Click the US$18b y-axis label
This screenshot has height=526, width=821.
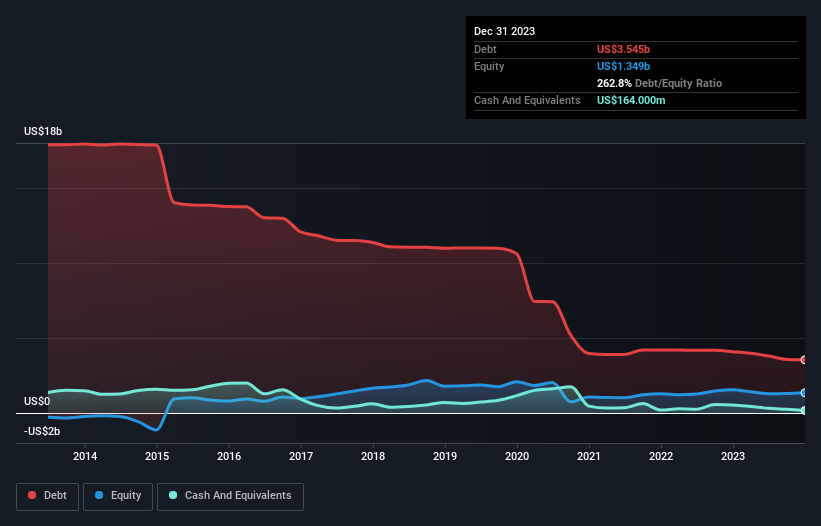click(x=43, y=131)
